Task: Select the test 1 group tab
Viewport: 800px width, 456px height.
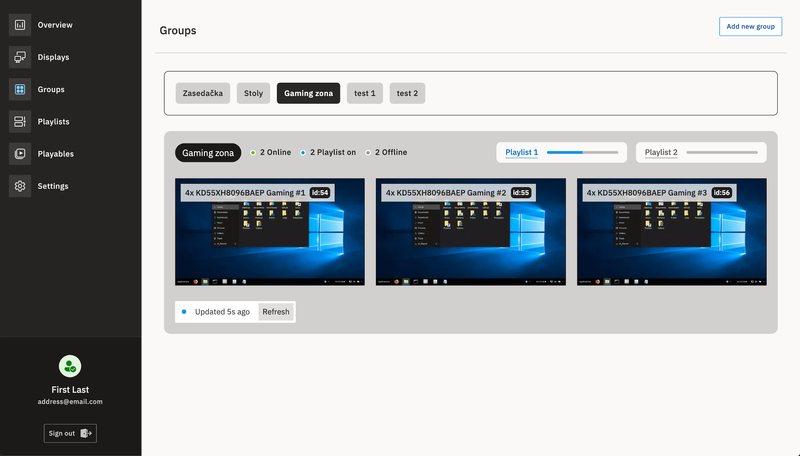Action: (x=365, y=93)
